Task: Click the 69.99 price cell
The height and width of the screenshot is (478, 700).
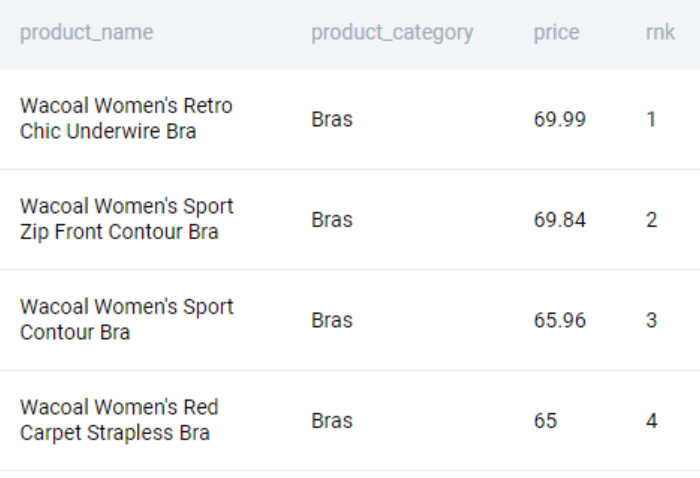Action: coord(560,120)
